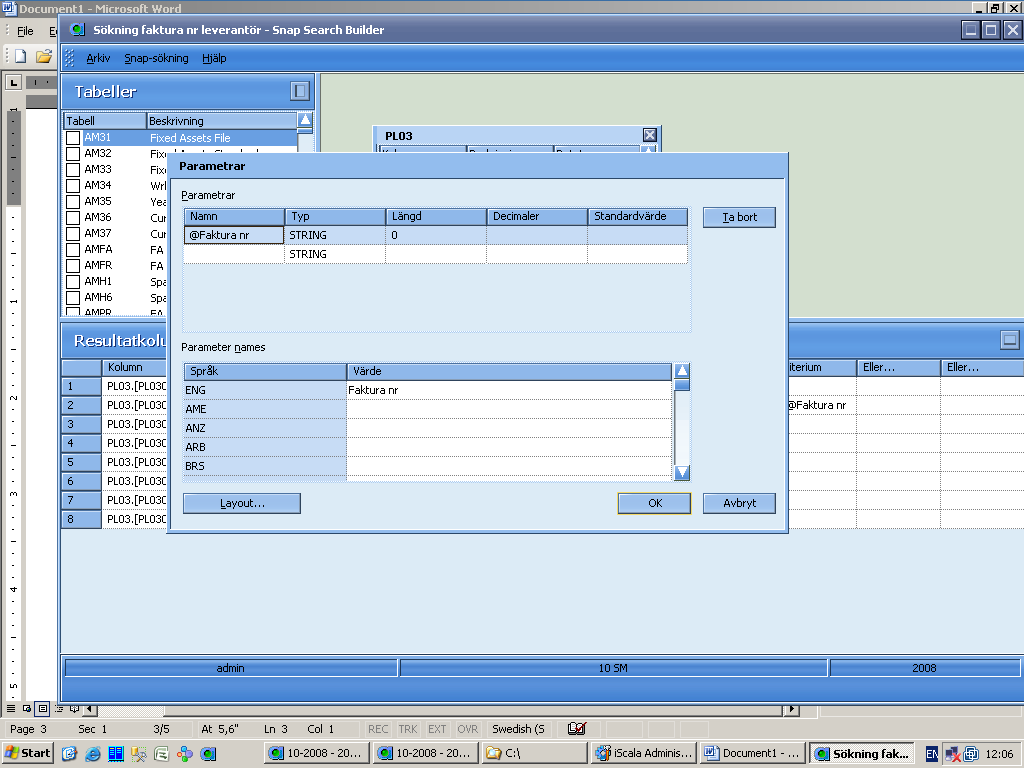Click the Windows Start button
Viewport: 1024px width, 768px height.
tap(27, 753)
